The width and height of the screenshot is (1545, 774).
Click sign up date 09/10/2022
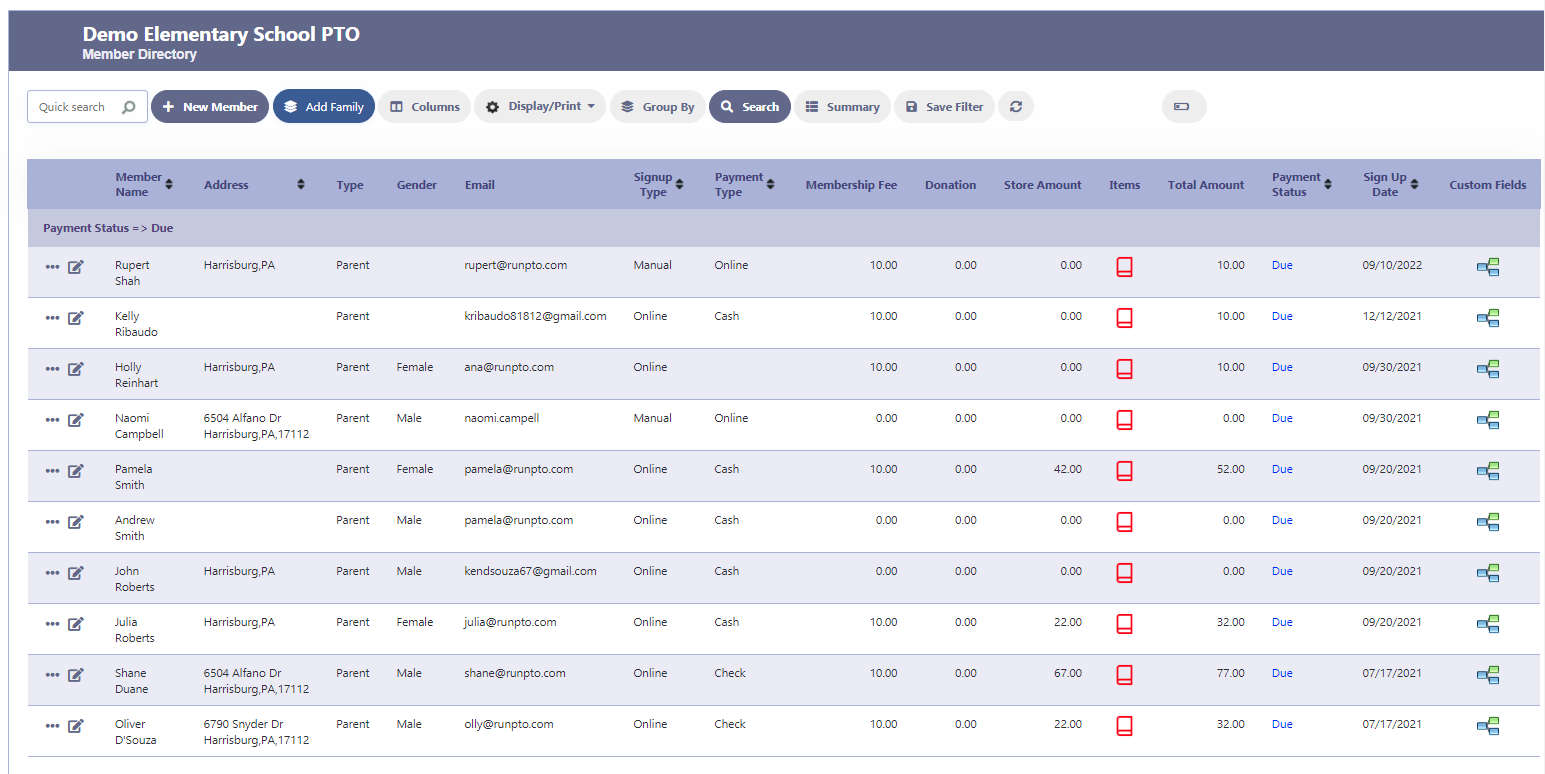click(1392, 266)
